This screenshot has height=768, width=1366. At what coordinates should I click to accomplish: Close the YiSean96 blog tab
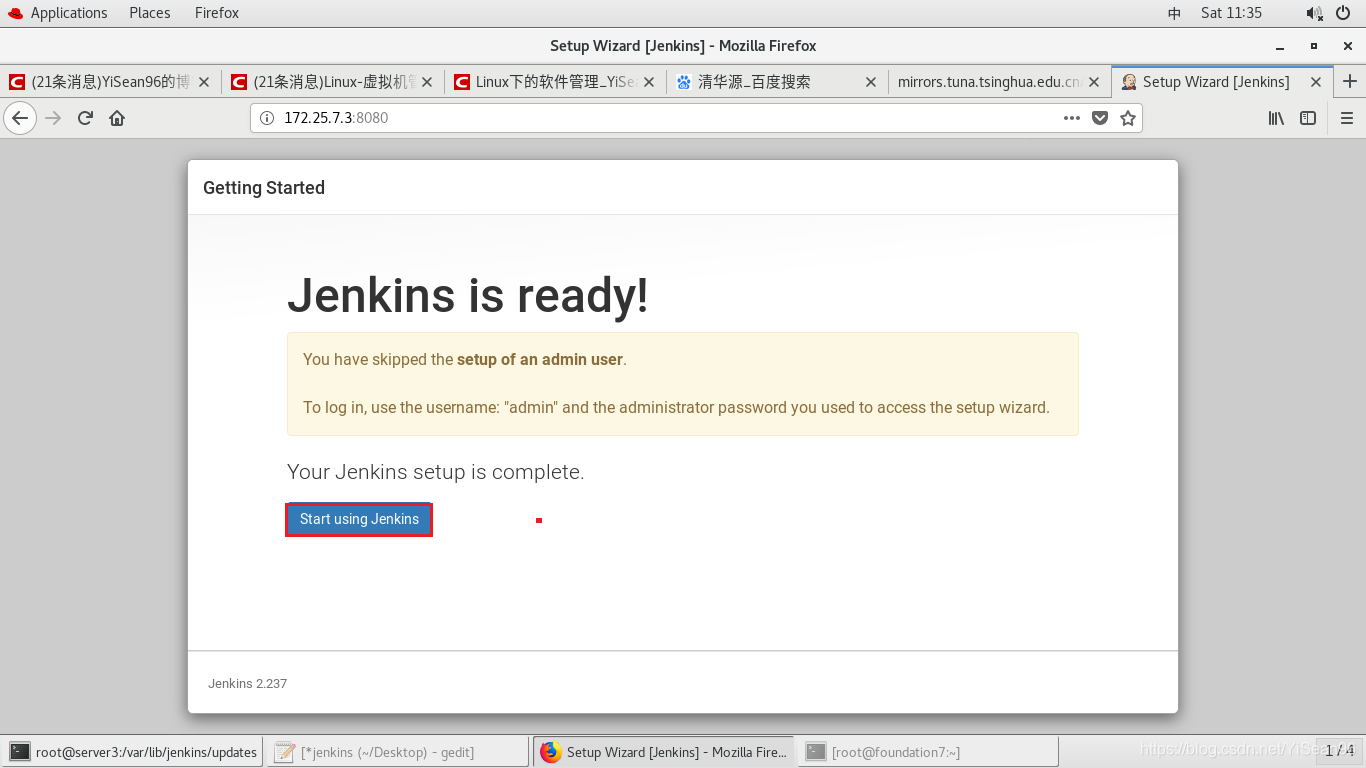tap(204, 82)
